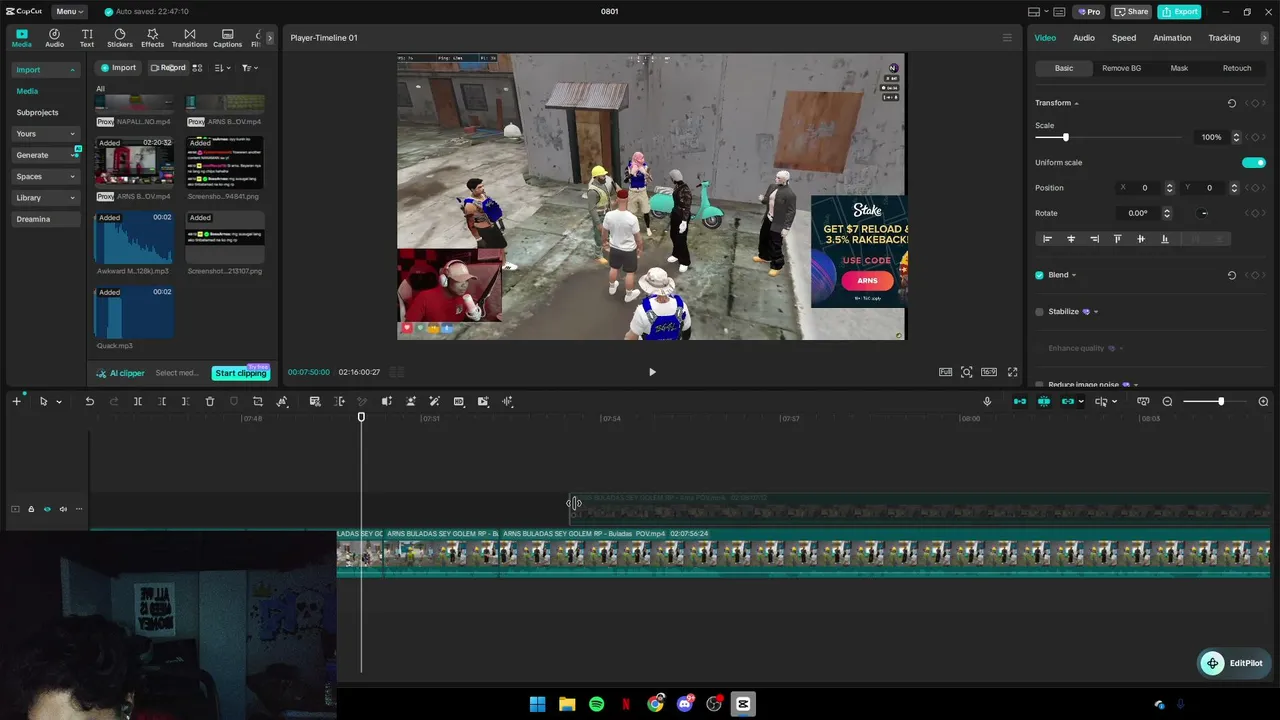The height and width of the screenshot is (720, 1280).
Task: Open EditPilot assistant
Action: coord(1236,663)
